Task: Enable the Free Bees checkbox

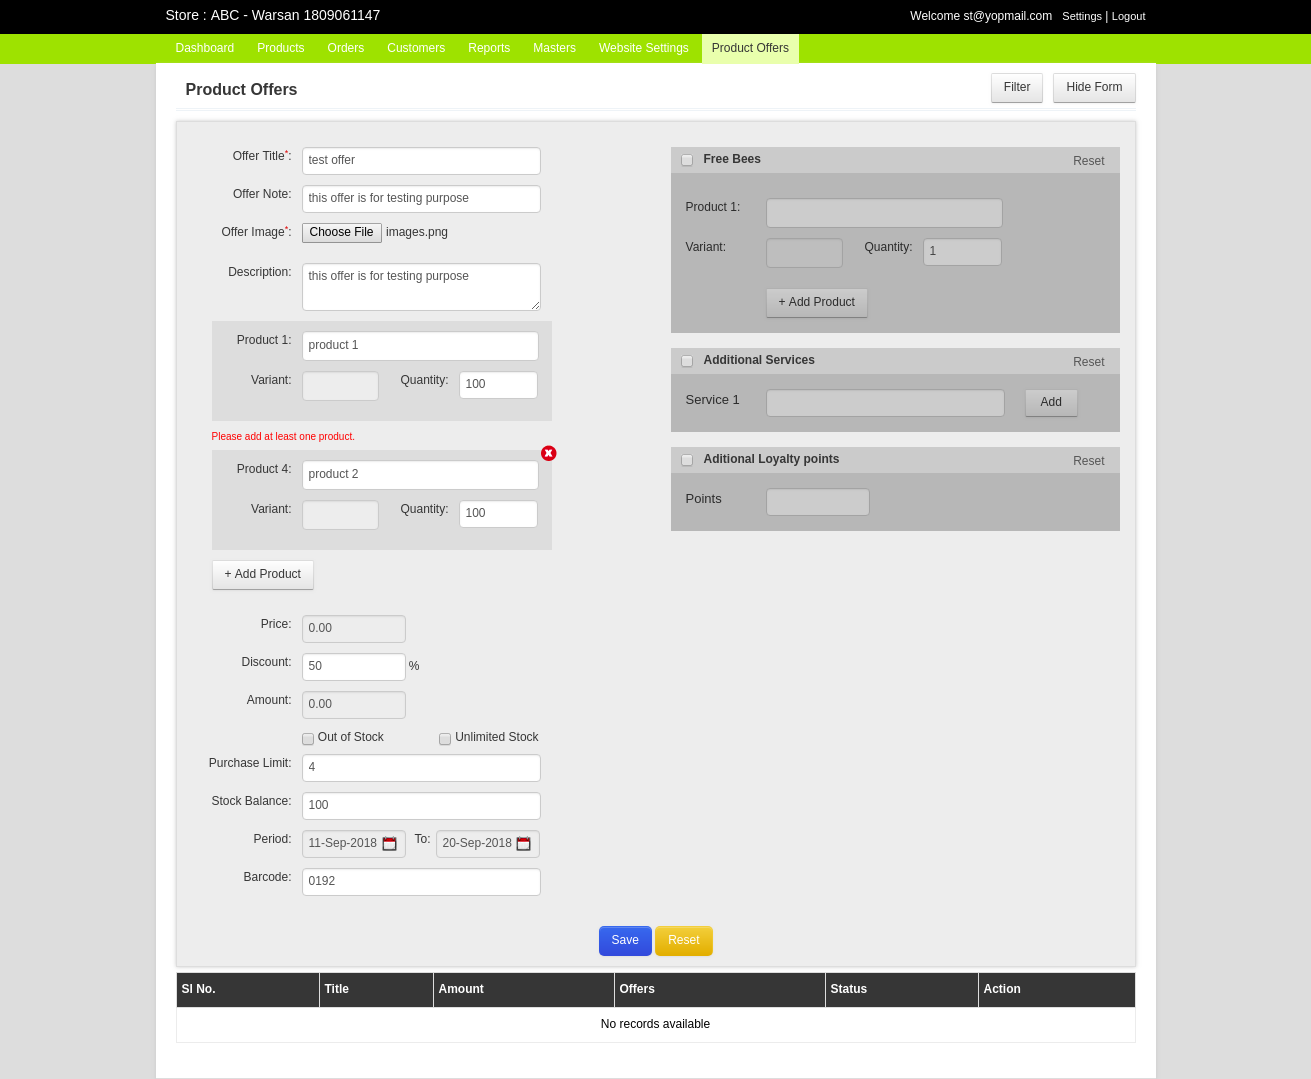Action: click(x=687, y=160)
